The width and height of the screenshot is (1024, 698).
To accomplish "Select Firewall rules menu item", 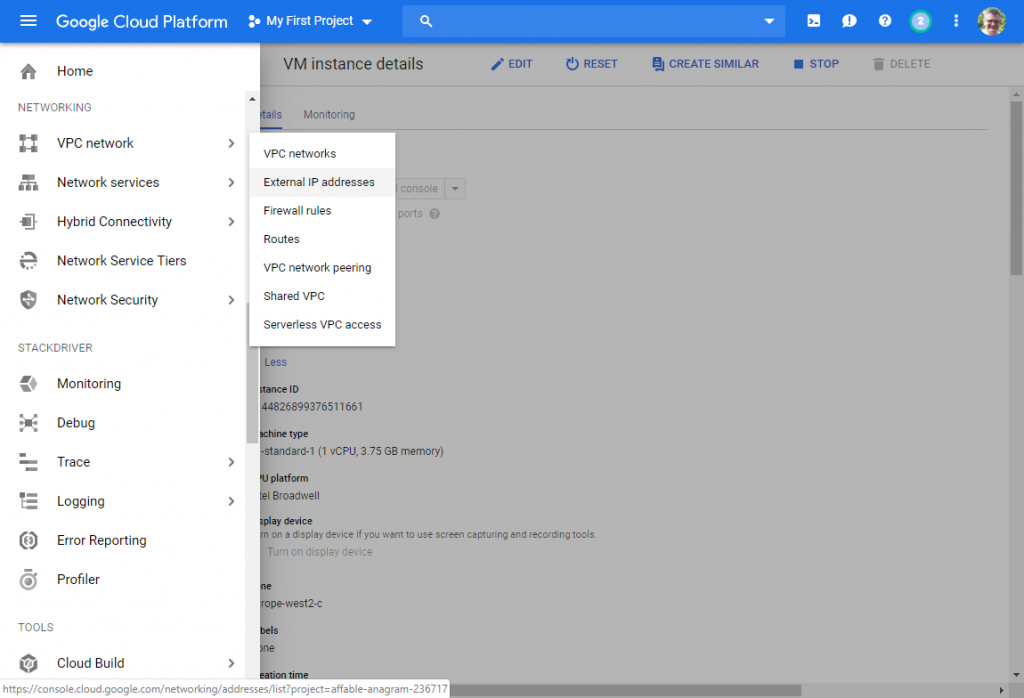I will 322,210.
